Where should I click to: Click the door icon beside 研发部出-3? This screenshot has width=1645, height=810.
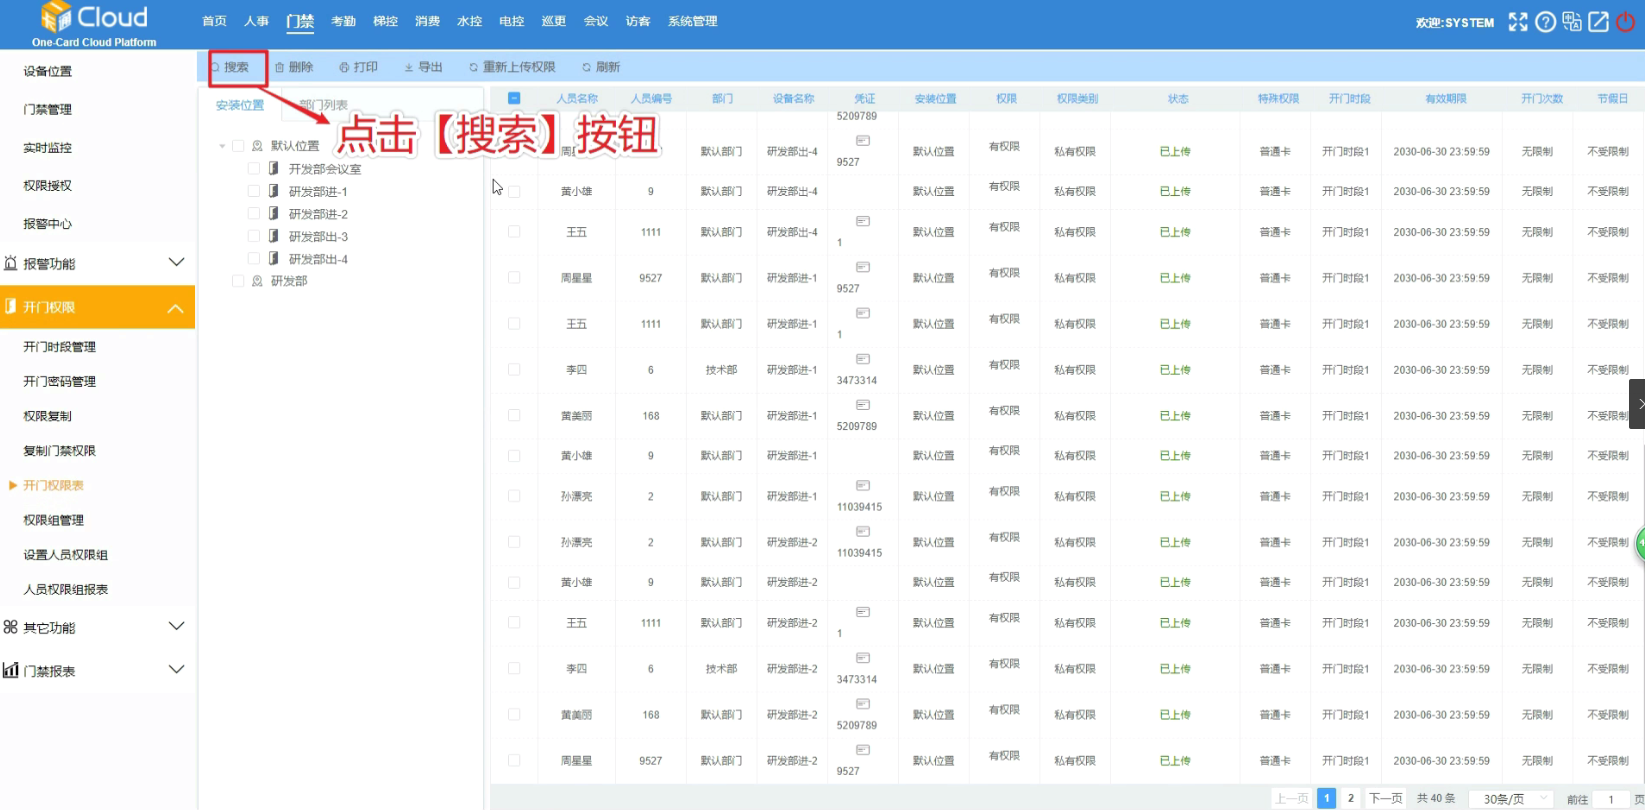[274, 236]
